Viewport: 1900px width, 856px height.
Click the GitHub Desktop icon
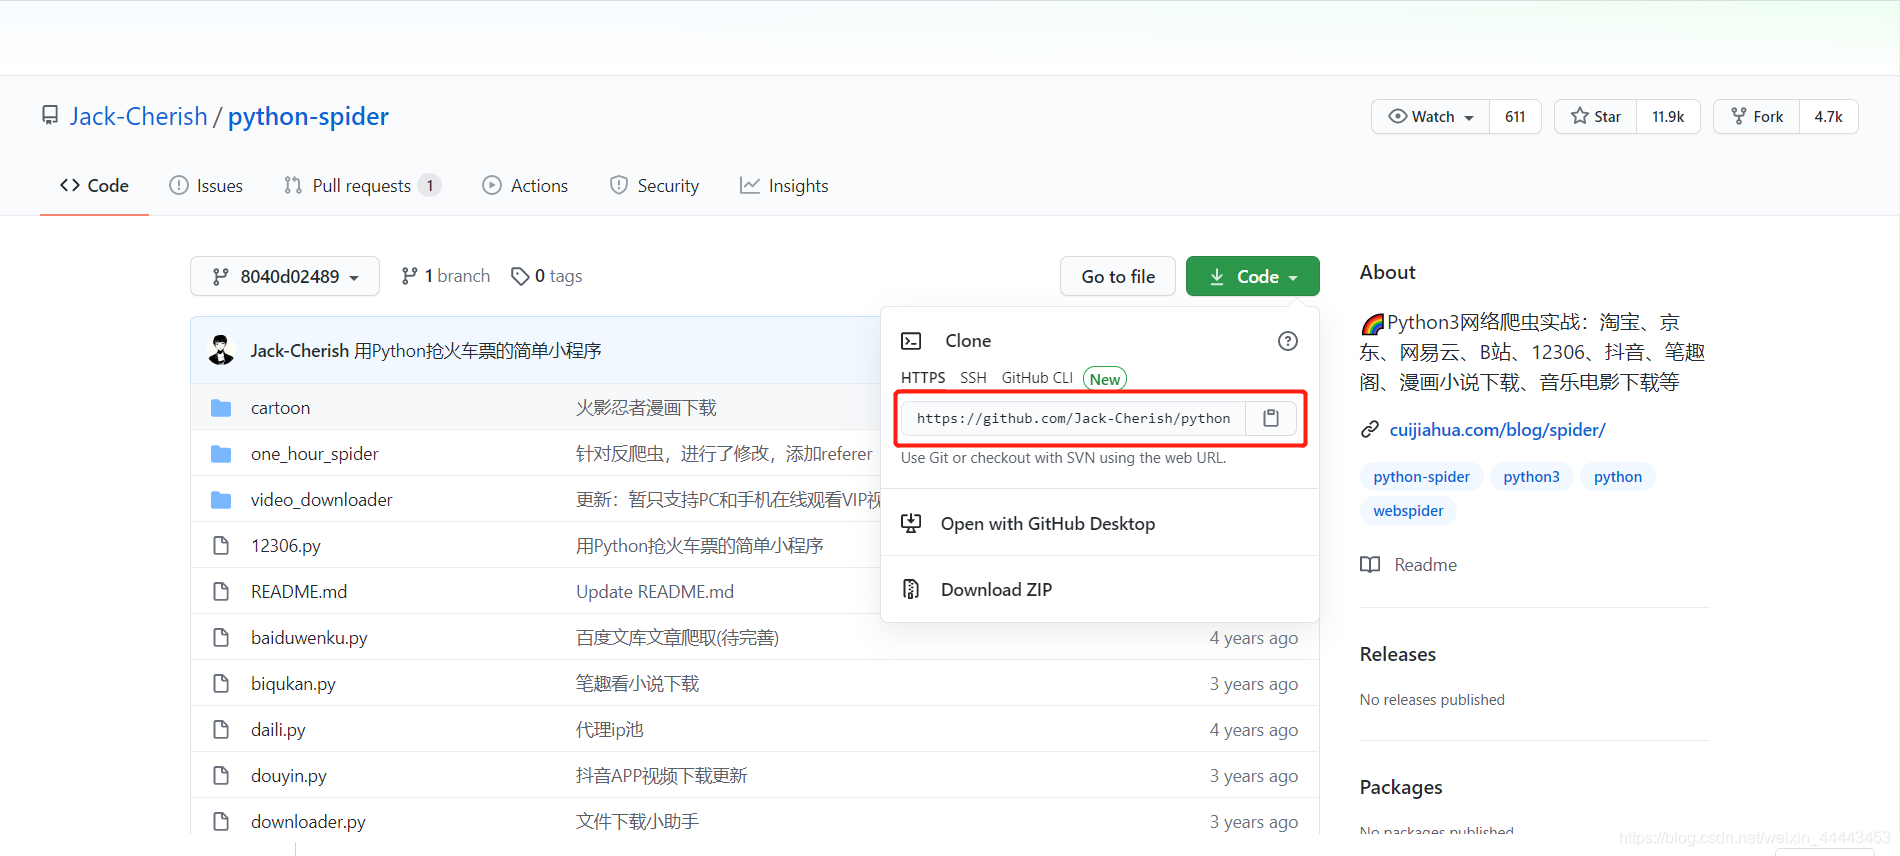(911, 523)
